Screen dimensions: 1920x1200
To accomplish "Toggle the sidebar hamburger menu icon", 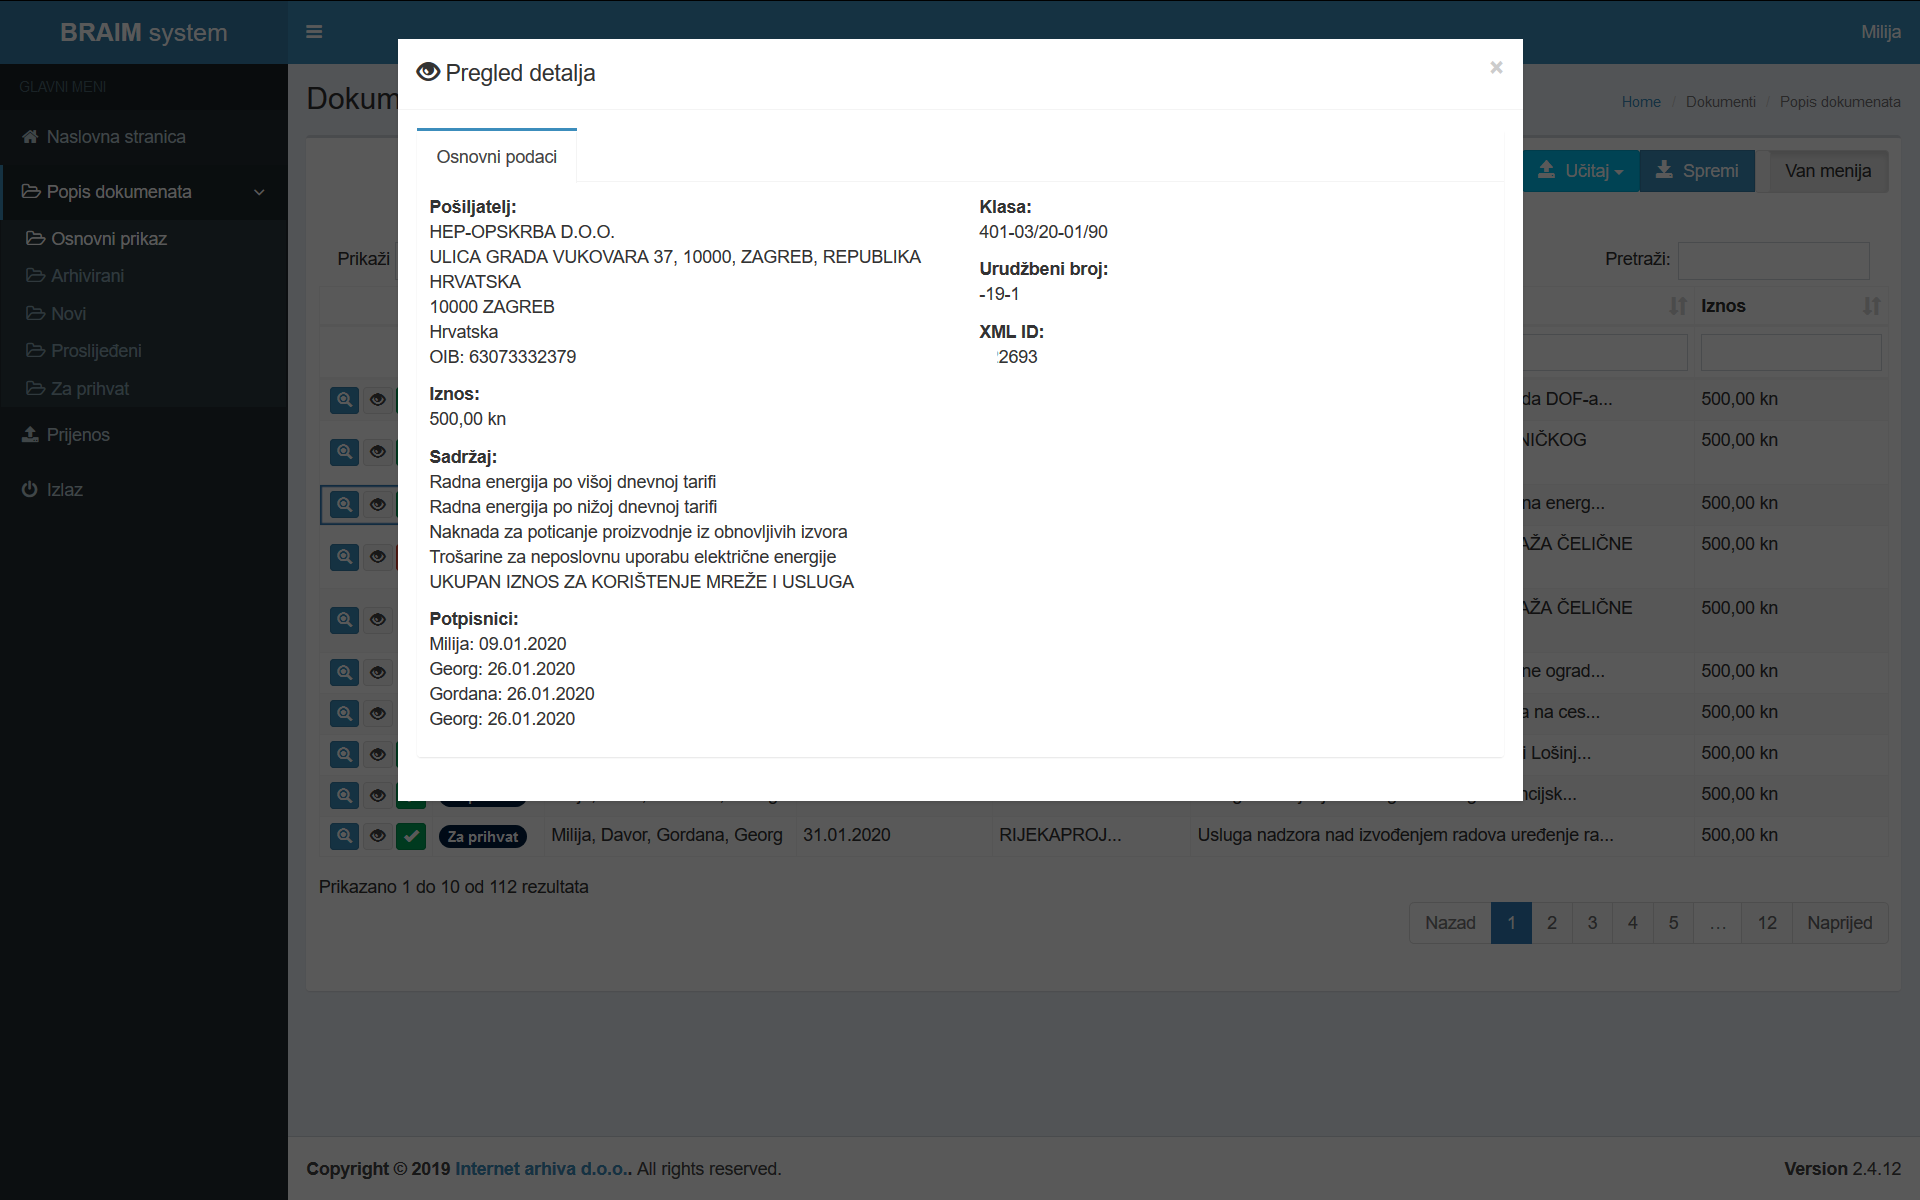I will (314, 32).
